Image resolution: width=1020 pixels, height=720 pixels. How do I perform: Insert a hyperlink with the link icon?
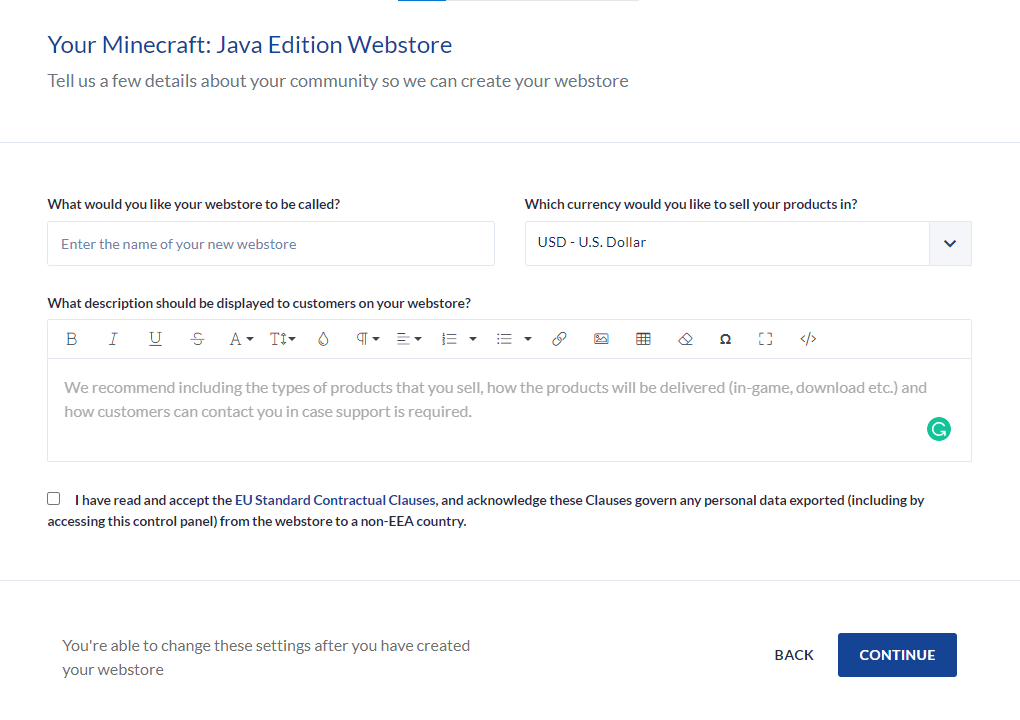tap(559, 339)
